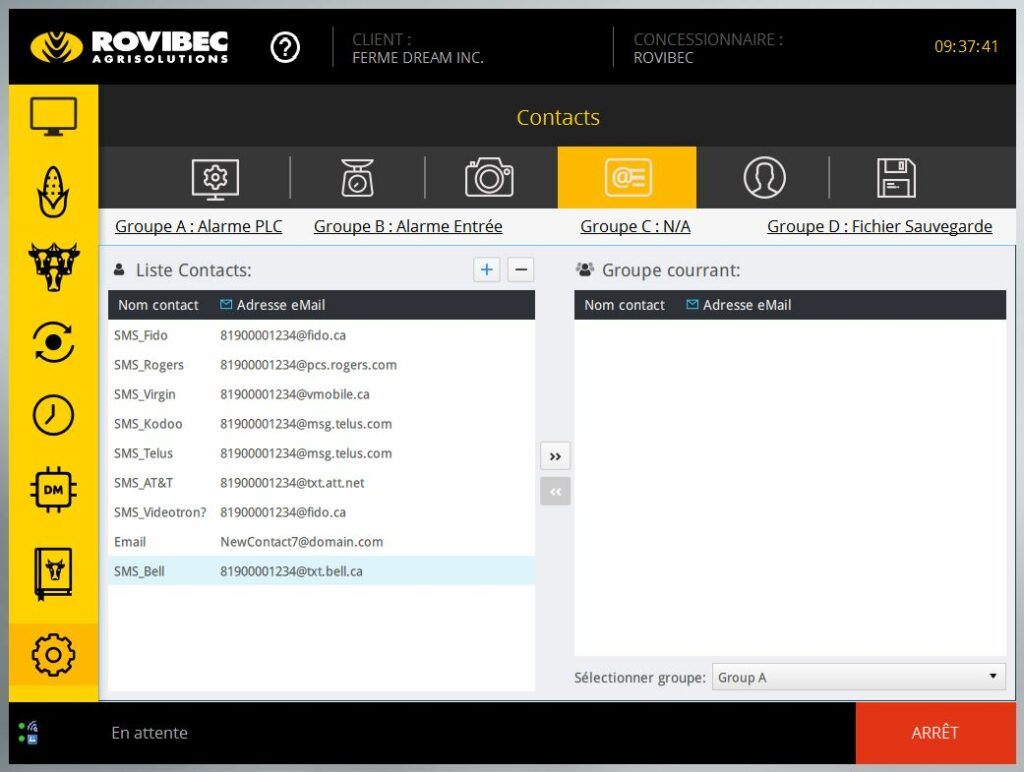This screenshot has width=1024, height=772.
Task: Select the SMS_Bell contact row
Action: pyautogui.click(x=321, y=571)
